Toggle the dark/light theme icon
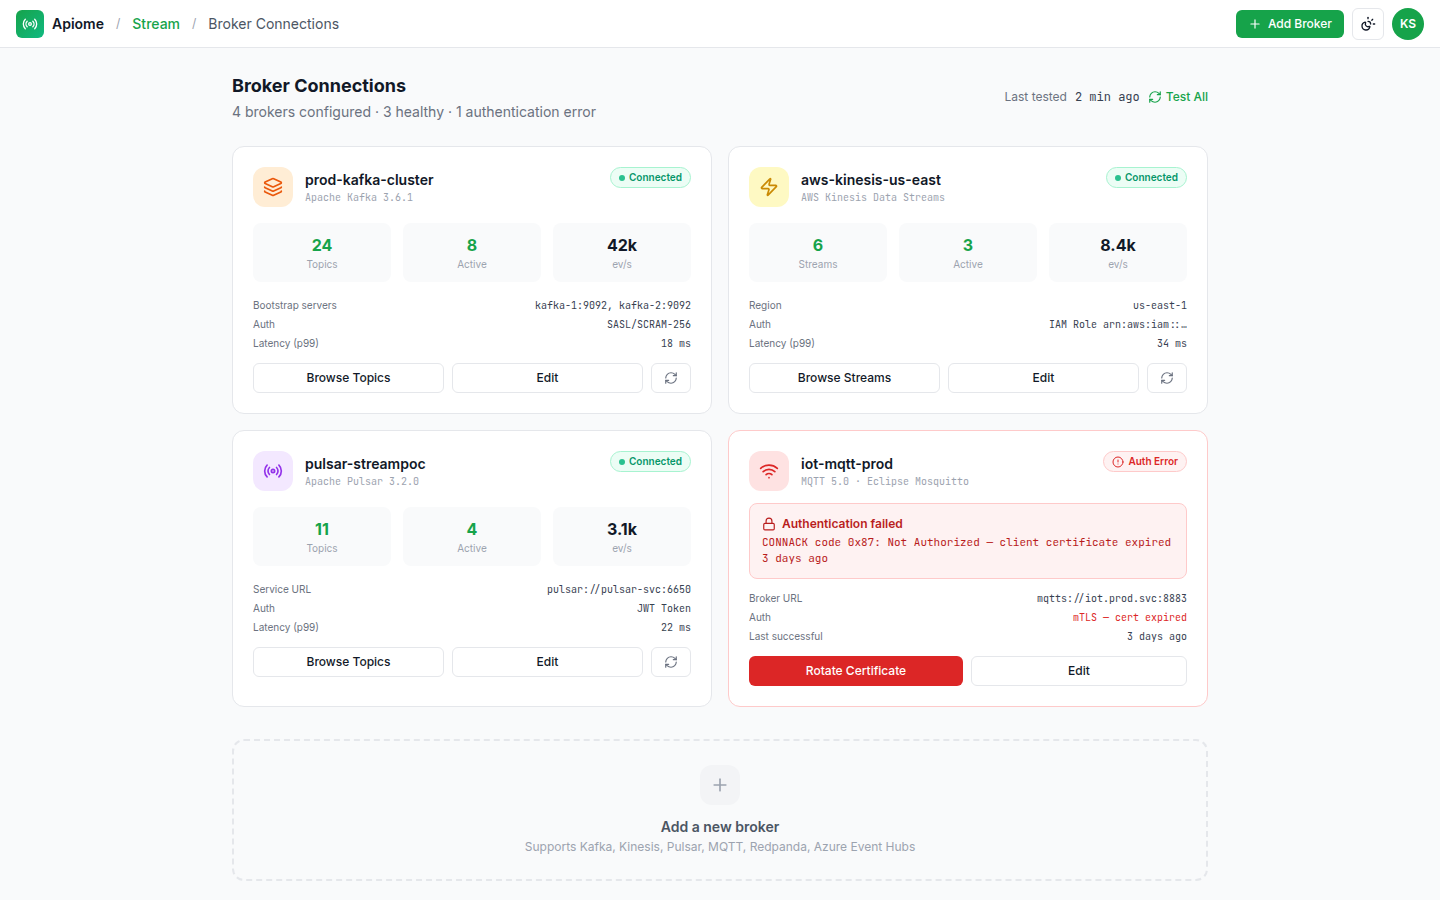This screenshot has height=900, width=1440. click(1368, 24)
